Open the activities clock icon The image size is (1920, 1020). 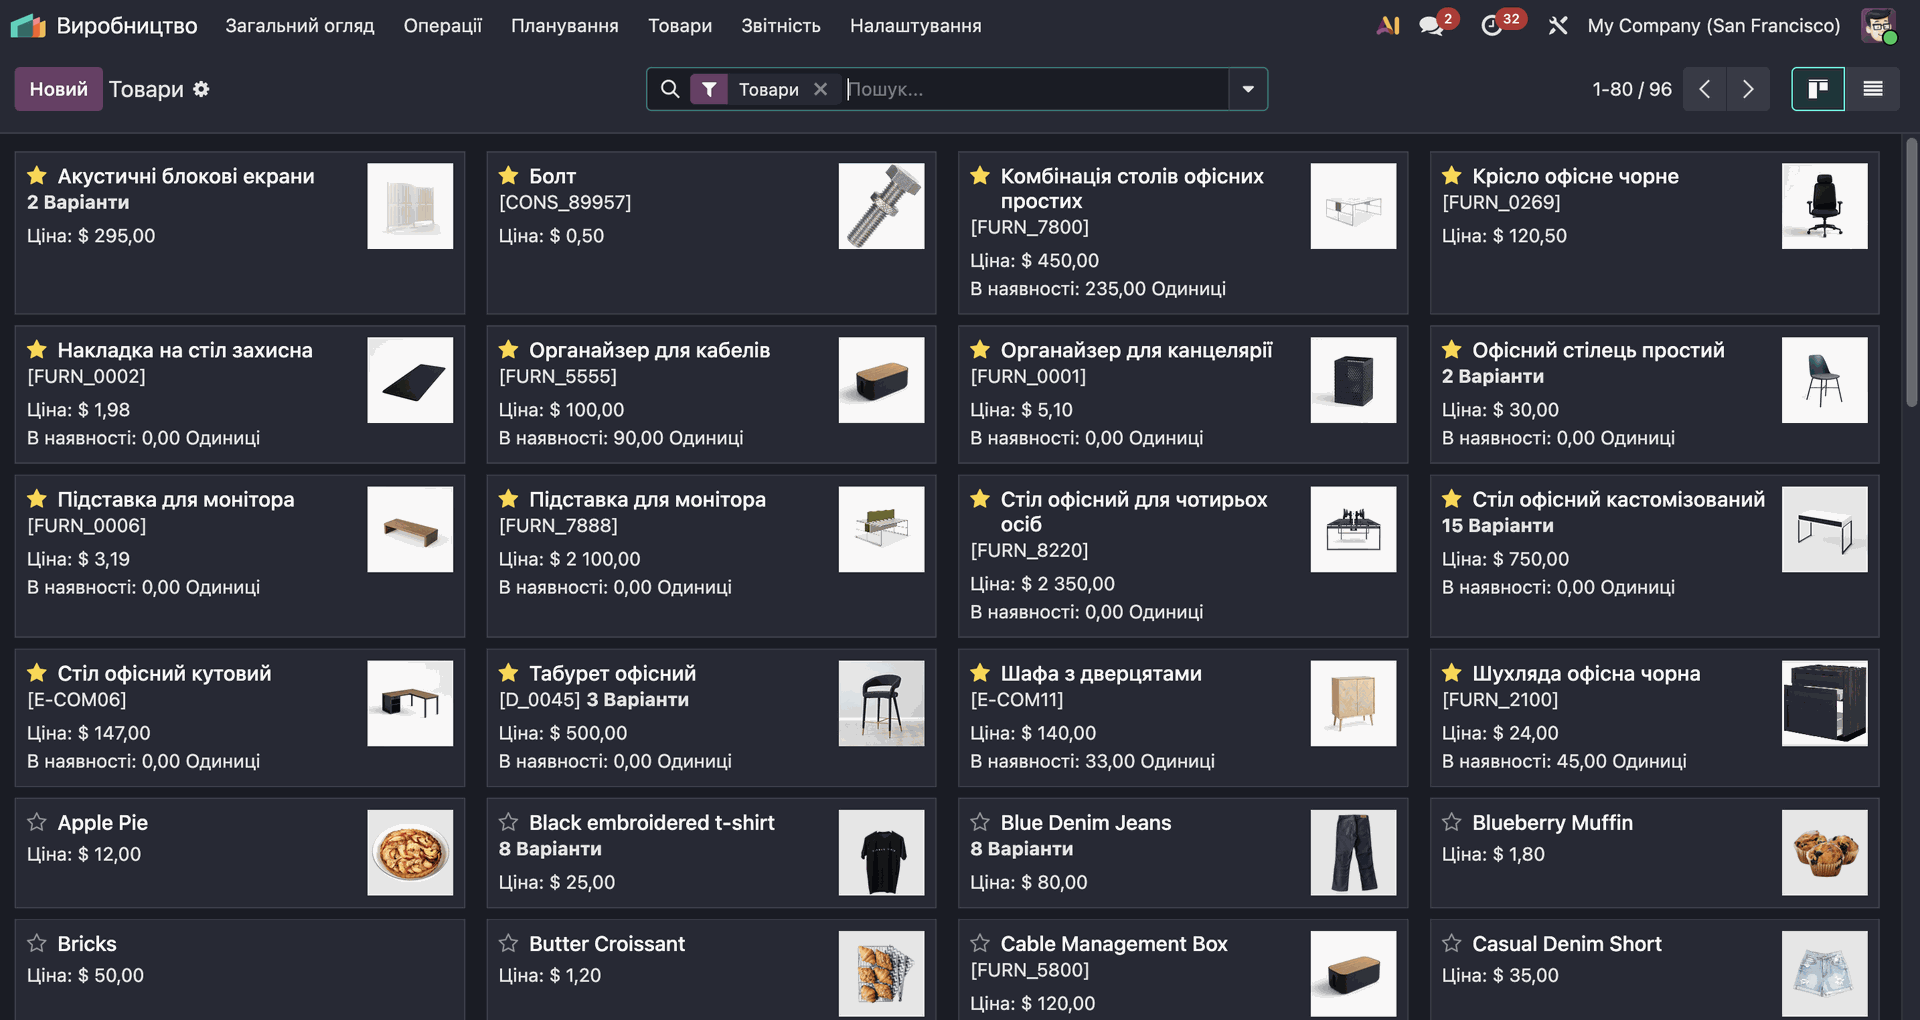pos(1491,26)
